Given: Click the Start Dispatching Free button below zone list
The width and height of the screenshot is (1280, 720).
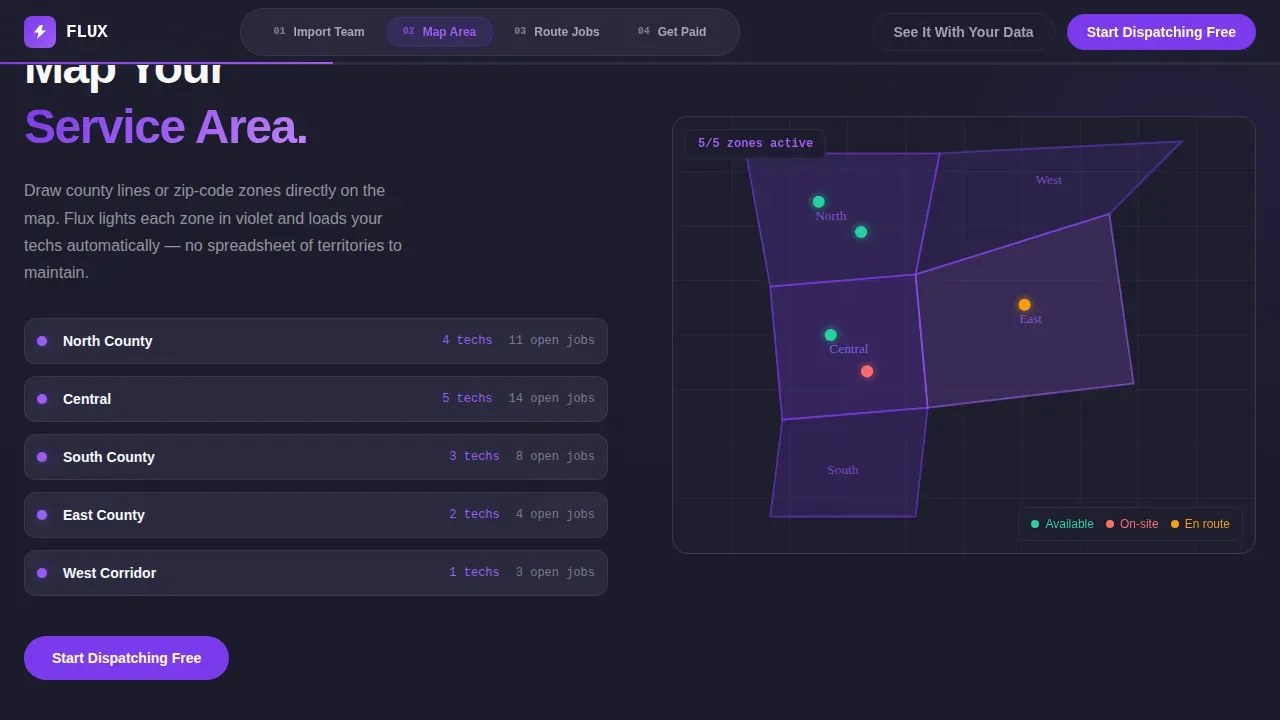Looking at the screenshot, I should point(126,658).
